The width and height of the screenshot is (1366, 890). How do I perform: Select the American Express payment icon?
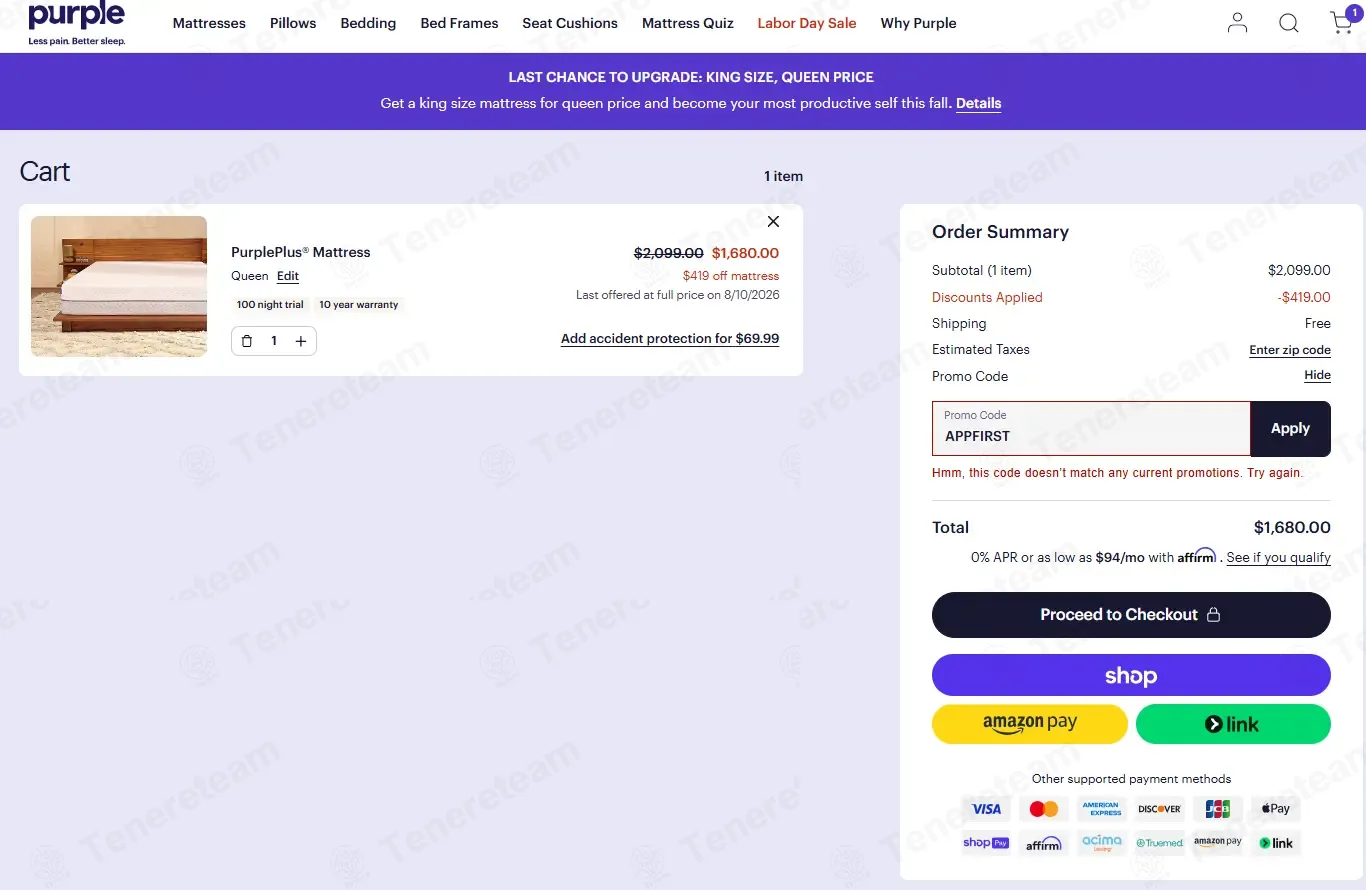coord(1101,809)
